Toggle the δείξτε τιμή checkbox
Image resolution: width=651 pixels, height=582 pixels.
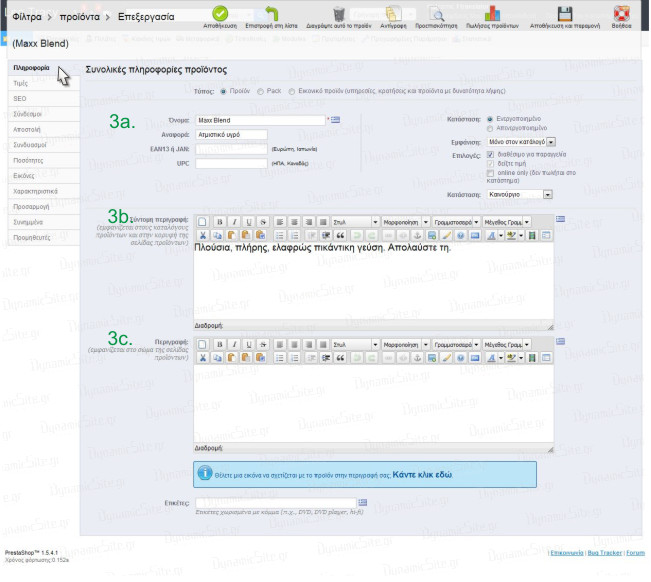[x=490, y=164]
